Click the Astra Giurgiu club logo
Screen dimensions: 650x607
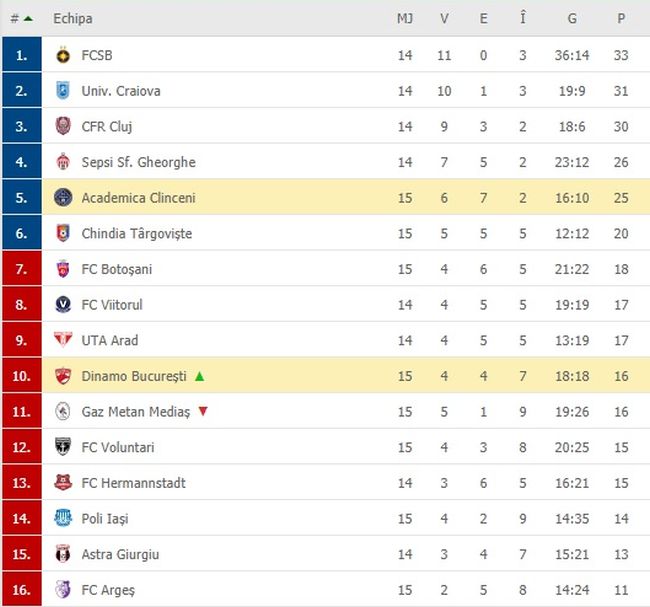(x=63, y=554)
